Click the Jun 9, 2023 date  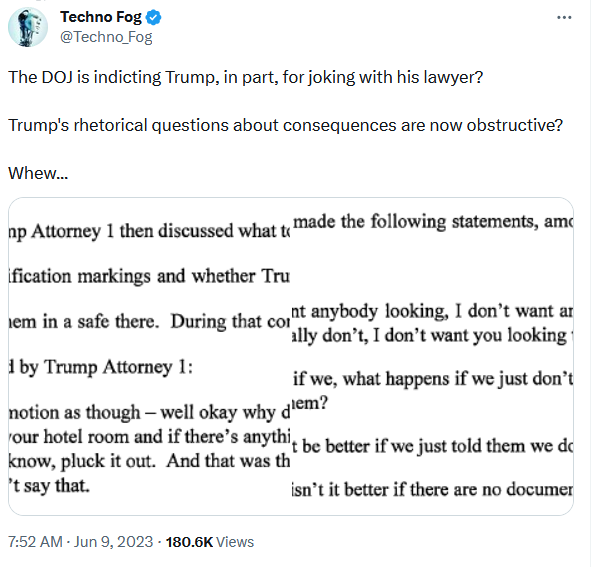[113, 542]
